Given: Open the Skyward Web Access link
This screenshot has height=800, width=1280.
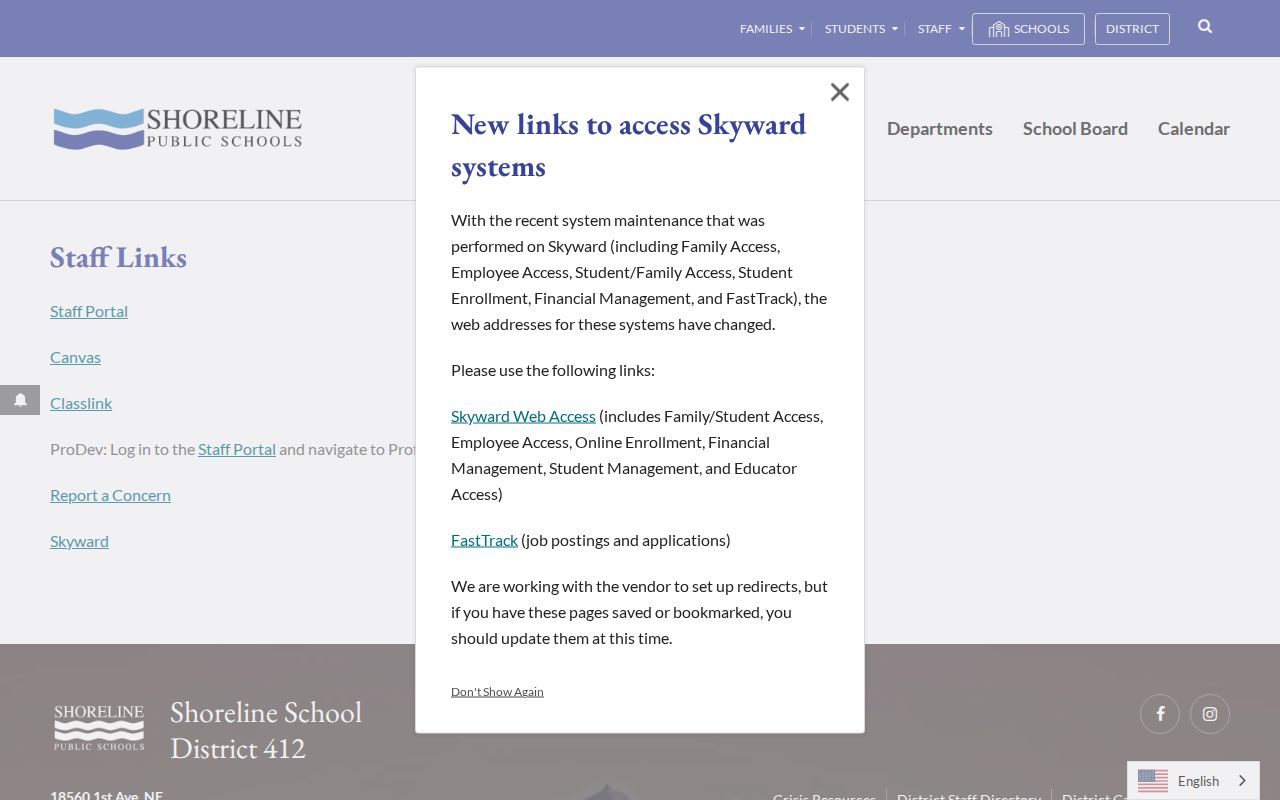Looking at the screenshot, I should coord(523,416).
